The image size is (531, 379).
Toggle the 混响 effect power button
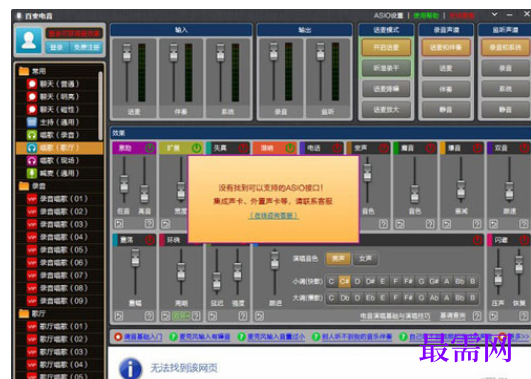click(290, 148)
